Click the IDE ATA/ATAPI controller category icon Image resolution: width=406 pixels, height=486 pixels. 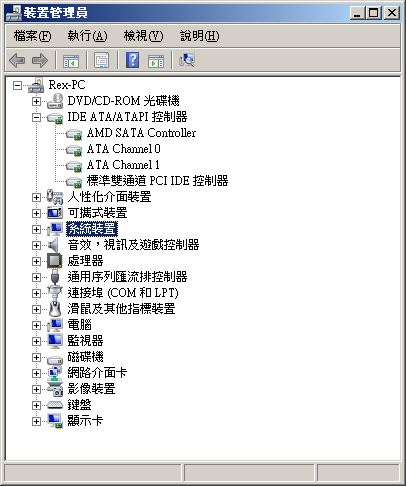[55, 118]
